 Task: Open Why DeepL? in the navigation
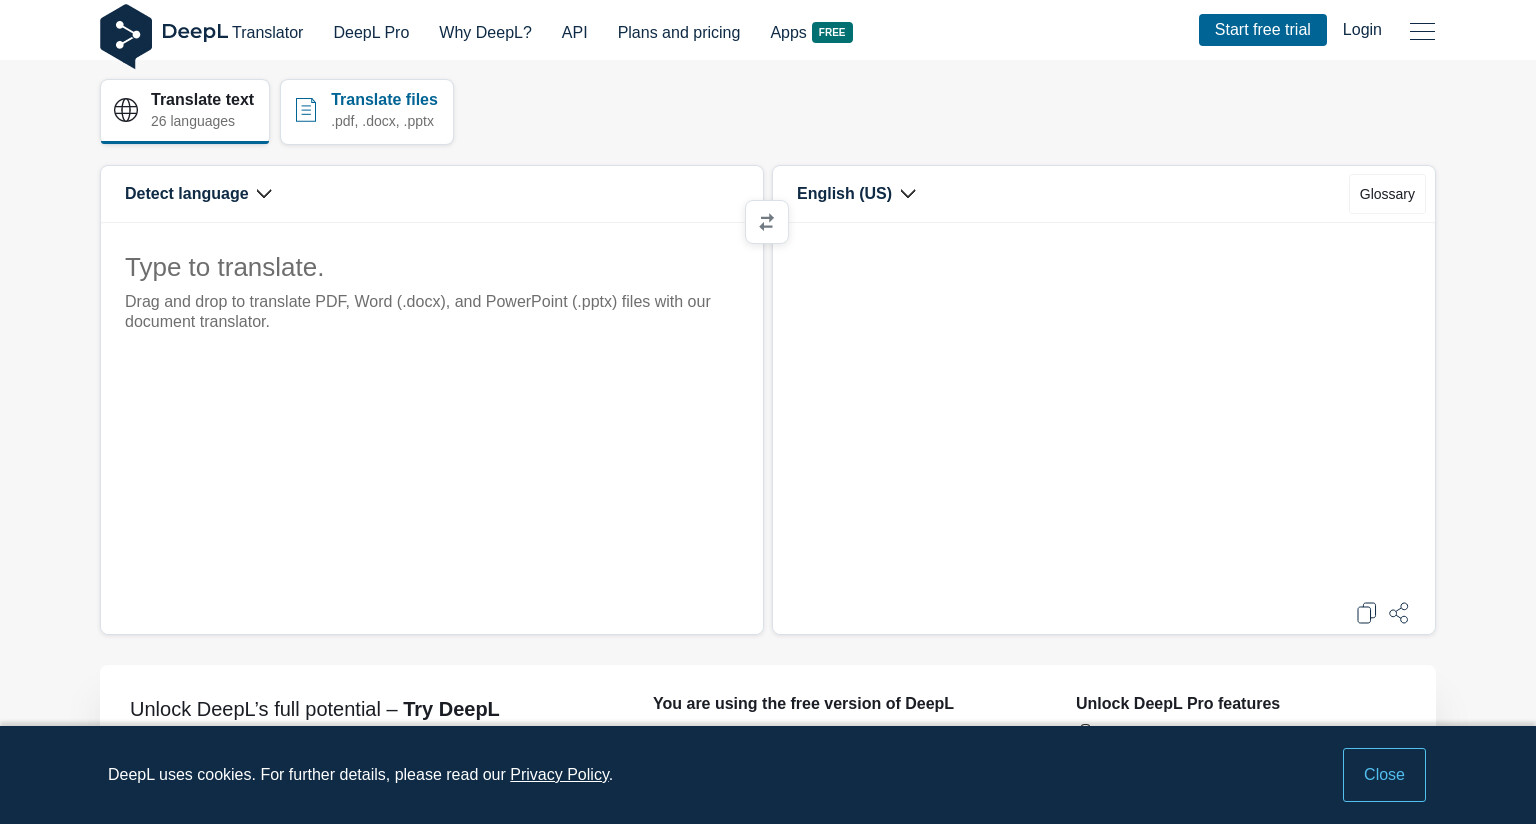[485, 32]
